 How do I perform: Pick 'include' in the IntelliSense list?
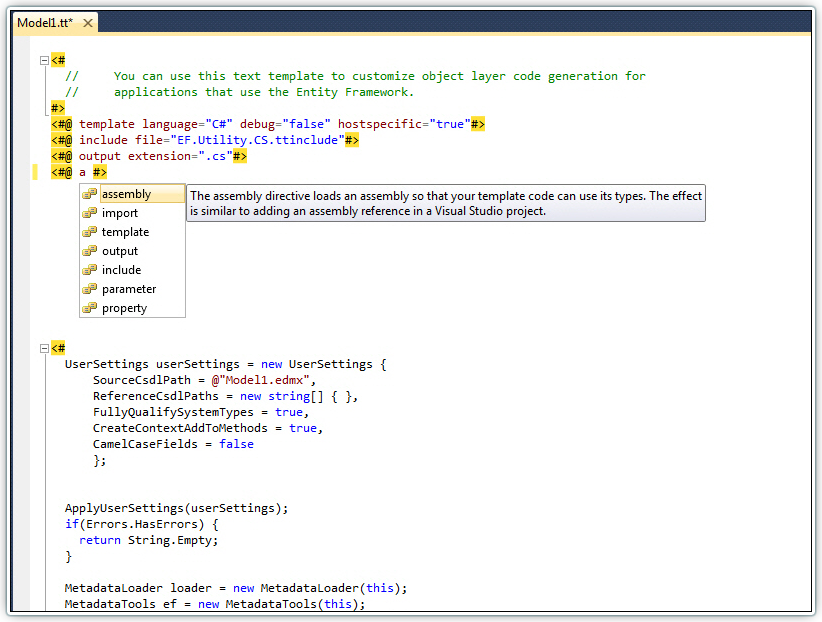point(121,270)
